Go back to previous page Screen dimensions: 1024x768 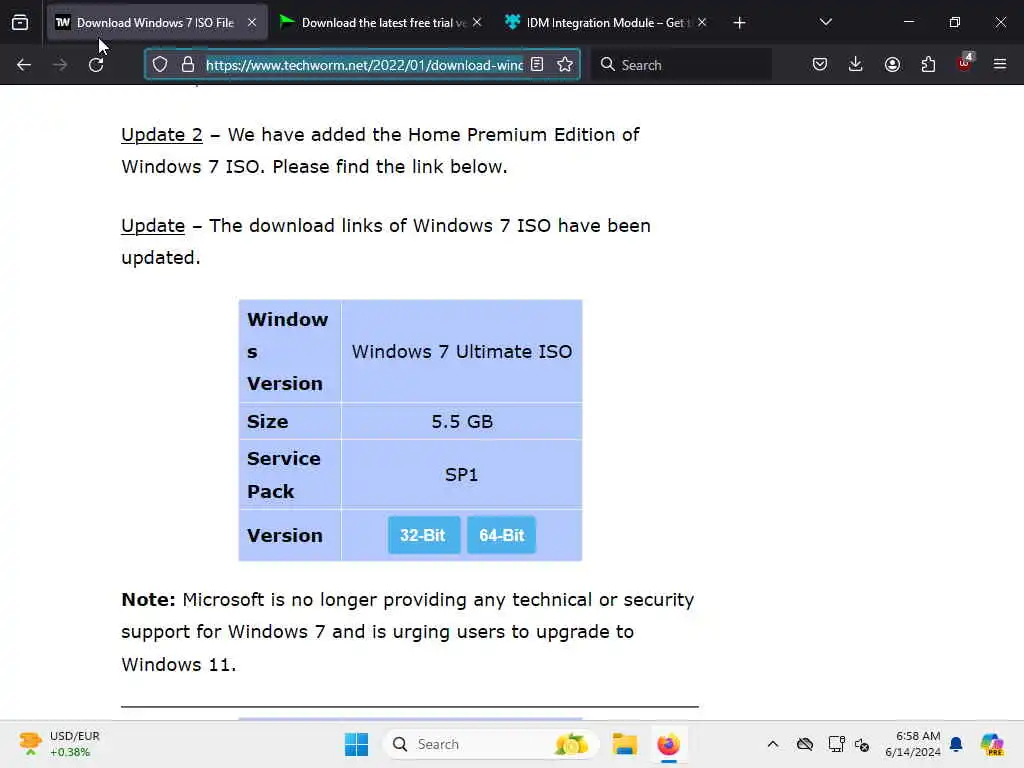(24, 65)
